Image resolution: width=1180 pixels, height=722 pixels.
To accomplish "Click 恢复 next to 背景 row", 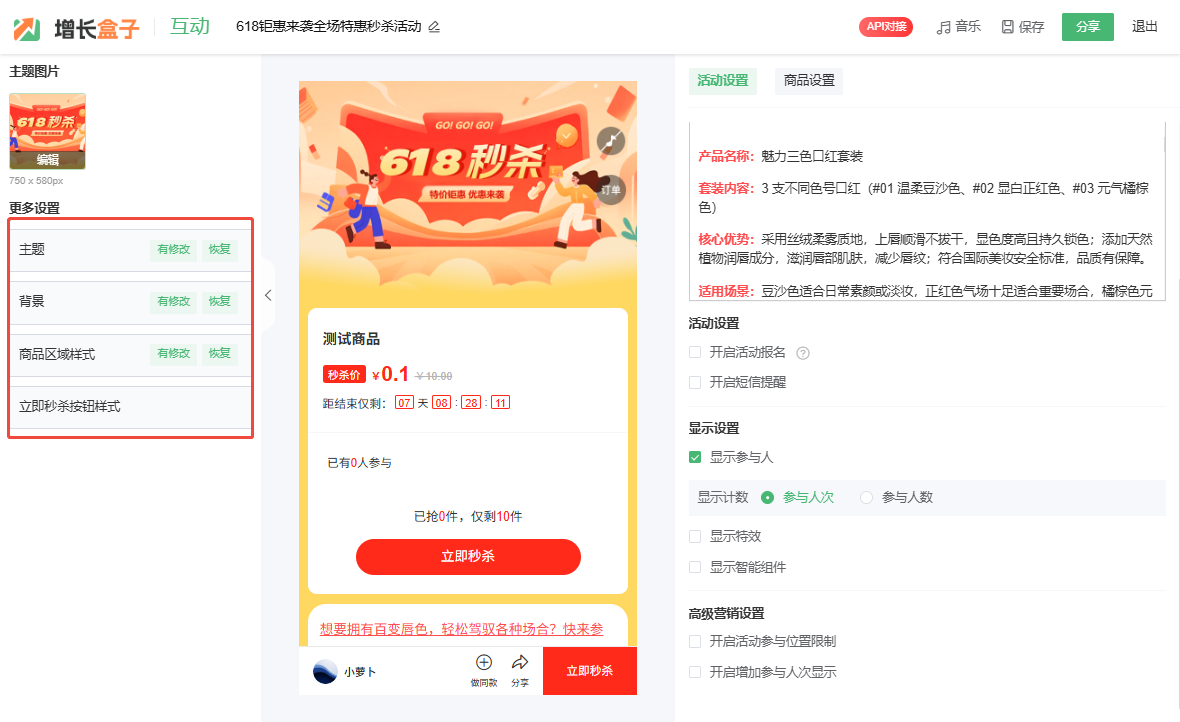I will click(x=220, y=301).
